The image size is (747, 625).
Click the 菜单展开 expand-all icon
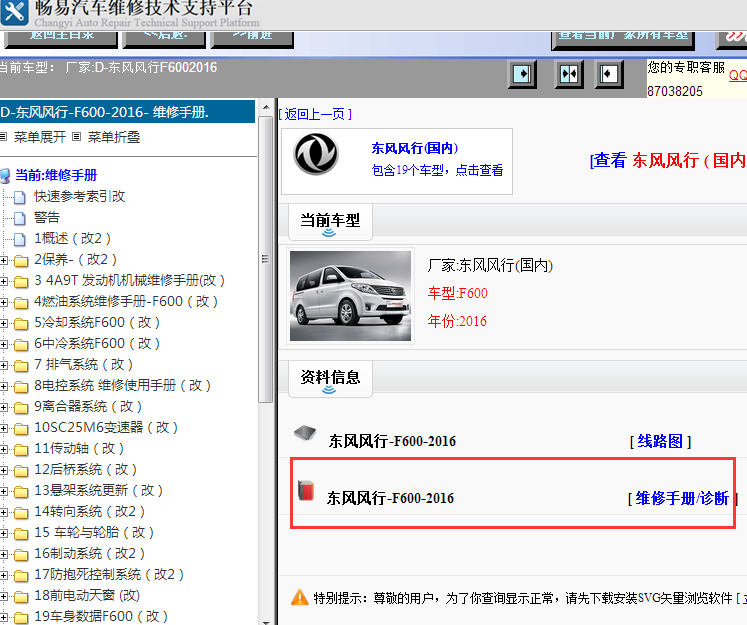pos(3,137)
